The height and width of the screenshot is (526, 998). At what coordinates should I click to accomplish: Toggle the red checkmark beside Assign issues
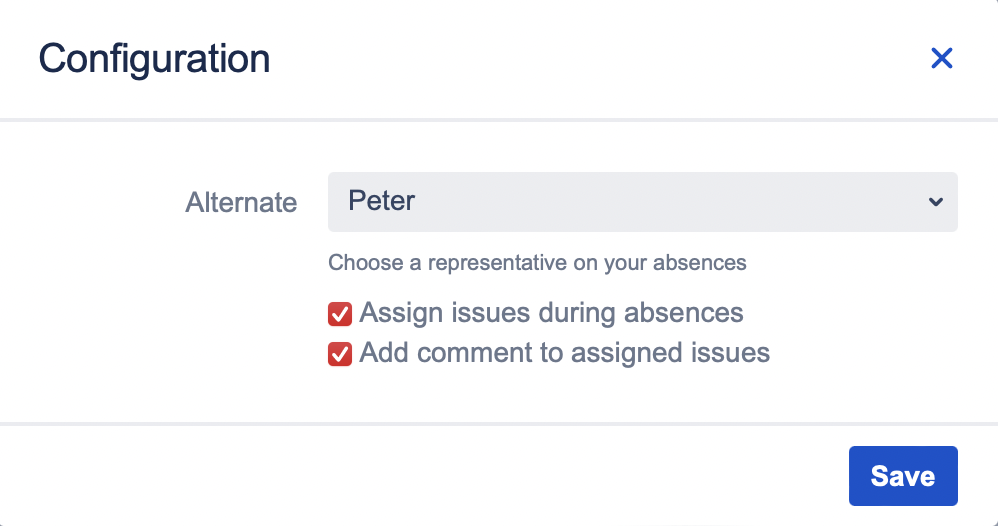[340, 314]
